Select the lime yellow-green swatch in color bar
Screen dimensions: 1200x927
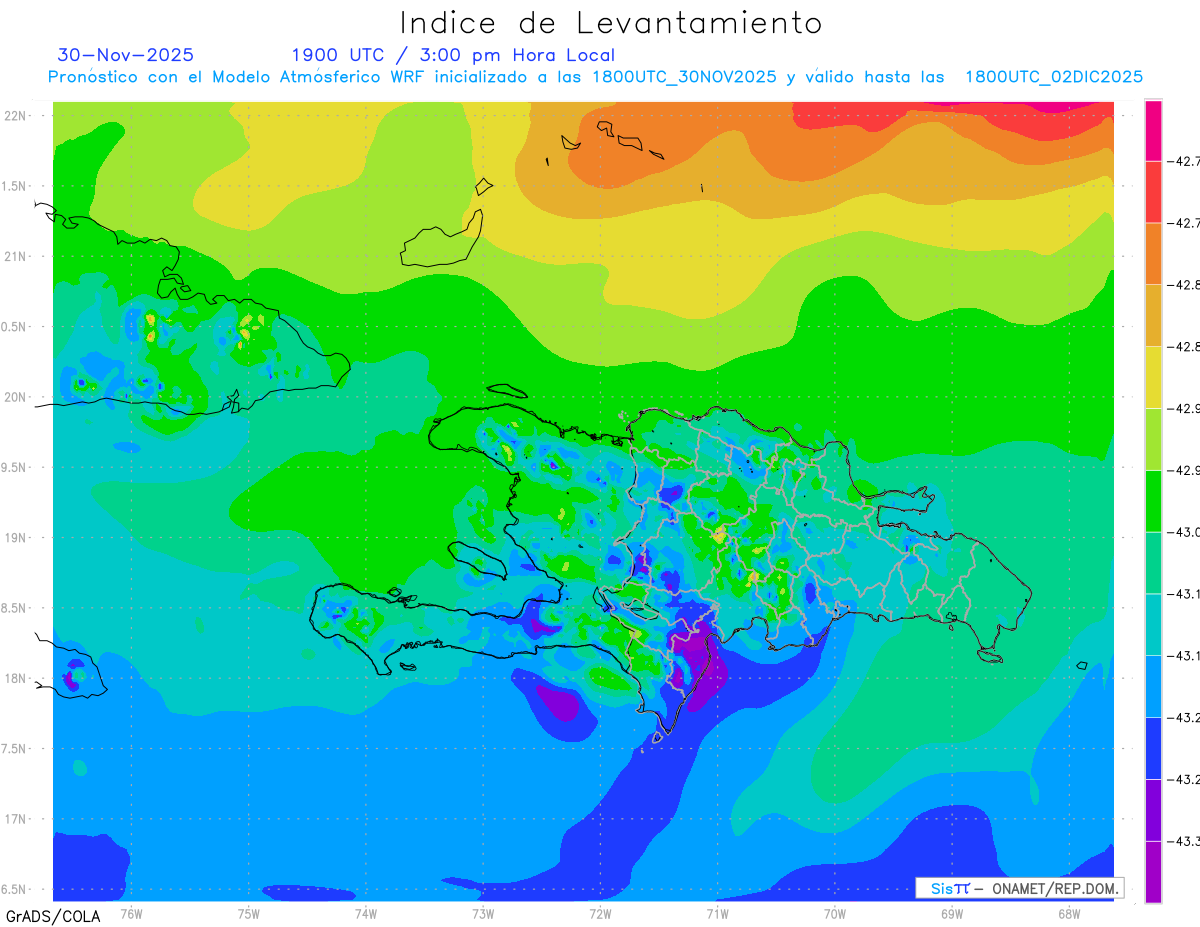pyautogui.click(x=1154, y=439)
